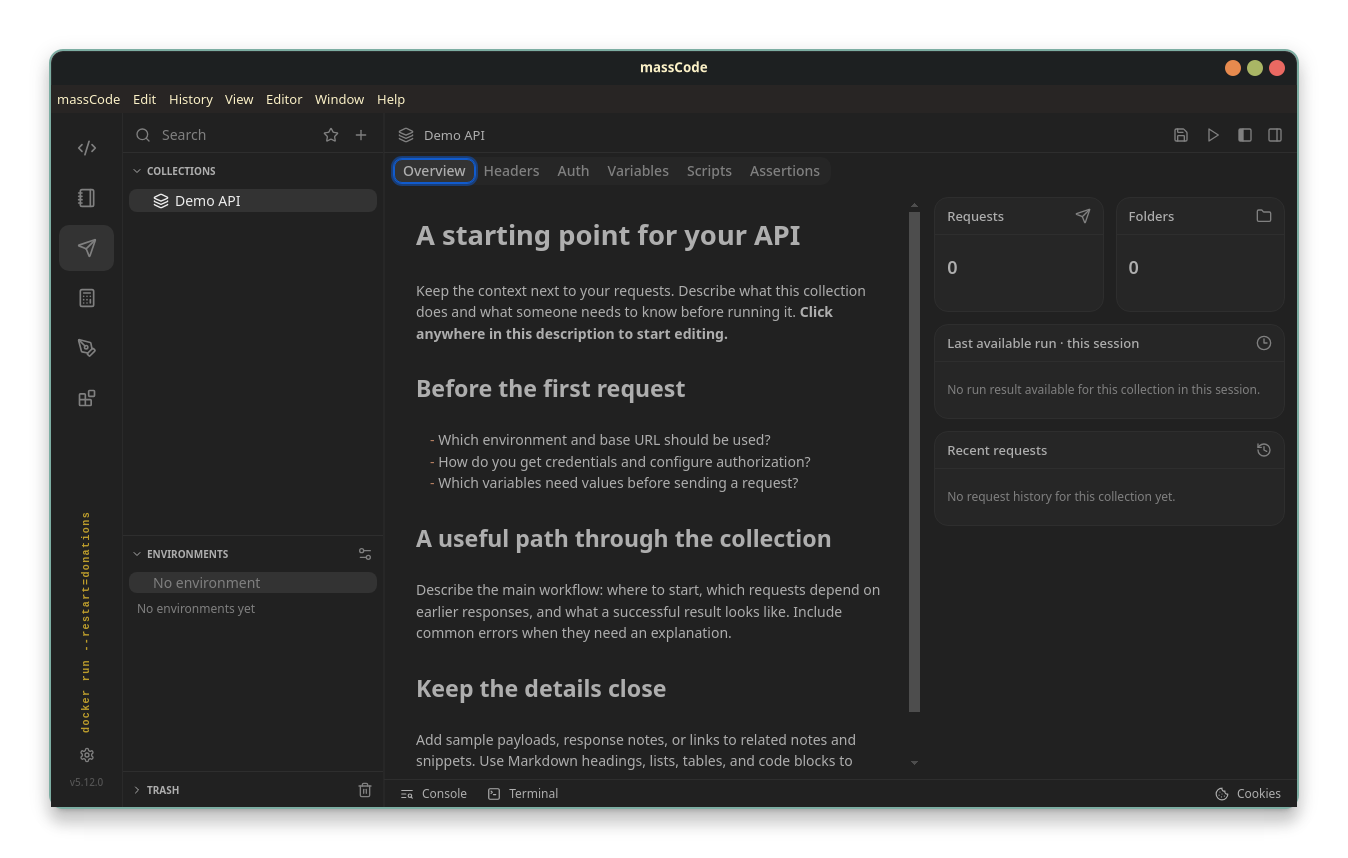The image size is (1348, 858).
Task: Open the code snippets section in sidebar
Action: pyautogui.click(x=87, y=148)
